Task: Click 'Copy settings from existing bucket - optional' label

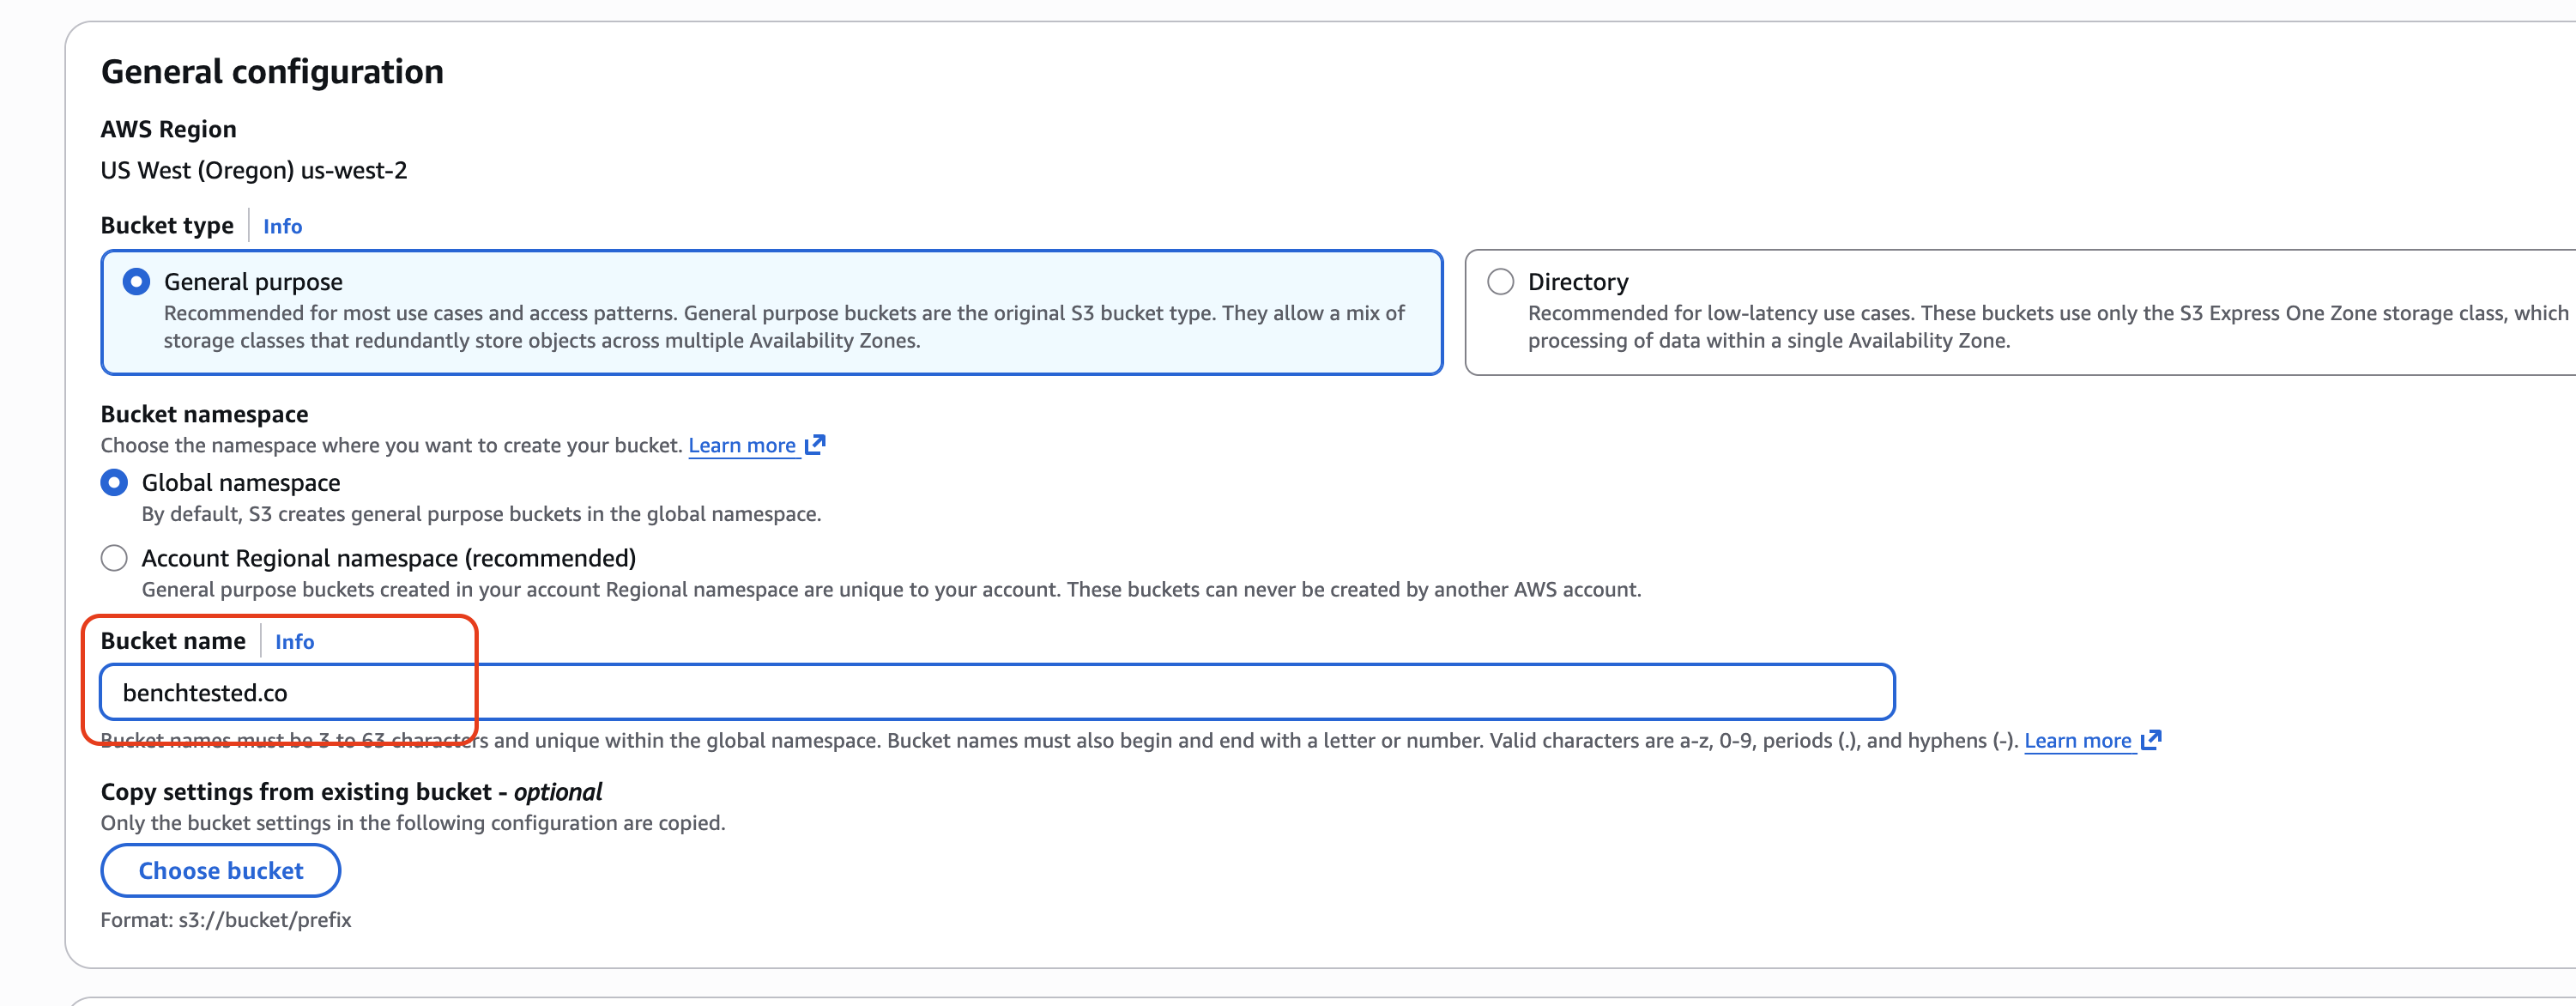Action: (x=351, y=791)
